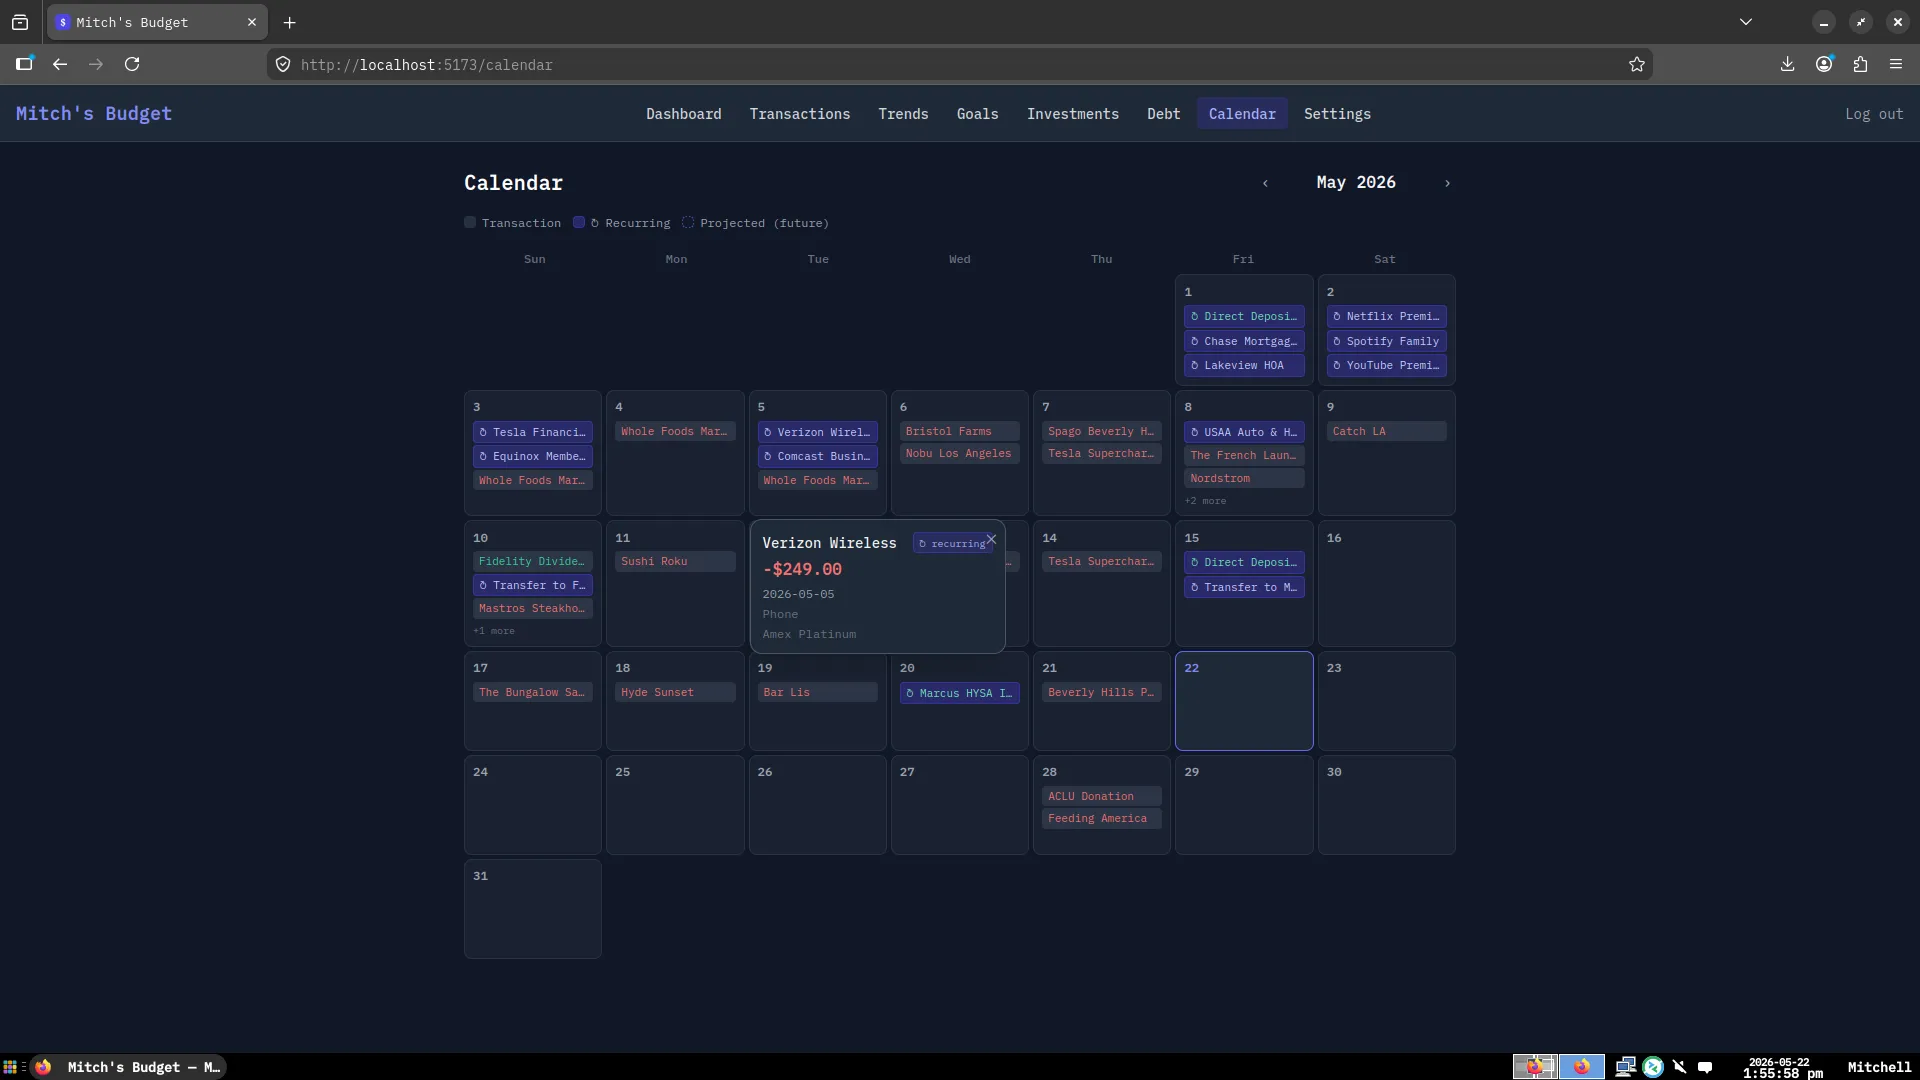Open the Mastros Steakhouse transaction
The image size is (1920, 1080).
(533, 608)
